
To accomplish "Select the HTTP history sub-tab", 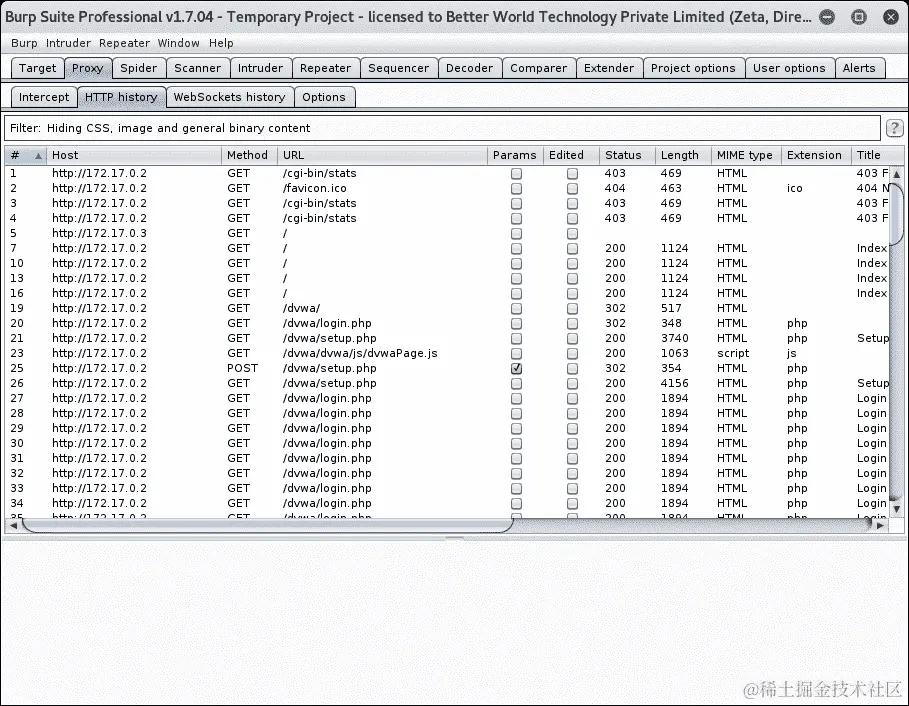I will (121, 97).
